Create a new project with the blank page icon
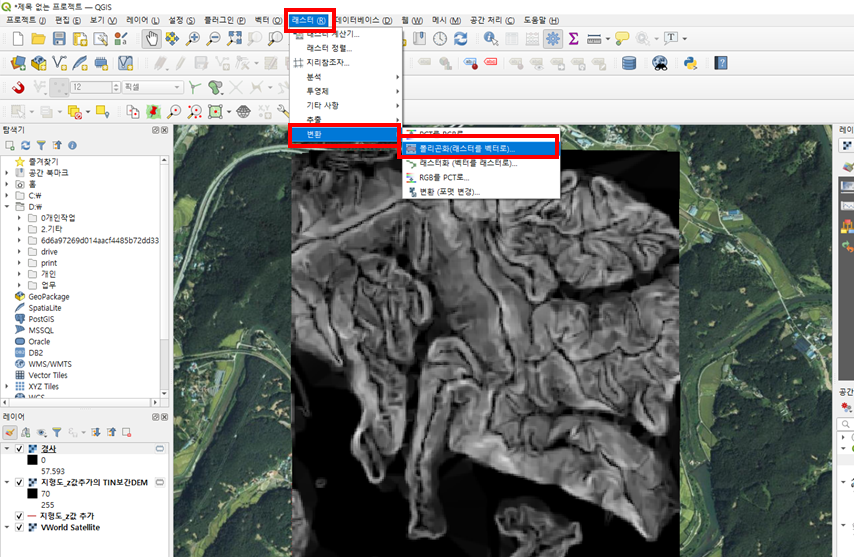Viewport: 854px width, 557px height. coord(18,39)
